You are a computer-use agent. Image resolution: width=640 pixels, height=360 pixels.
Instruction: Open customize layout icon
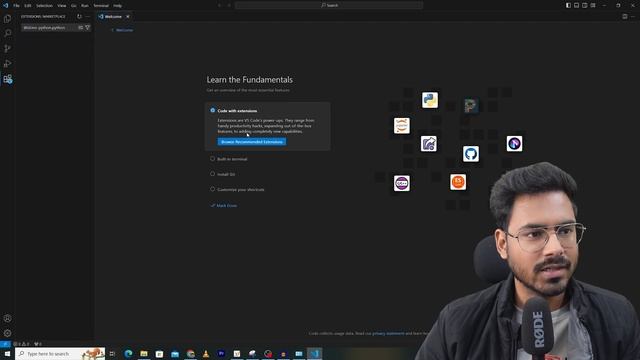tap(593, 5)
